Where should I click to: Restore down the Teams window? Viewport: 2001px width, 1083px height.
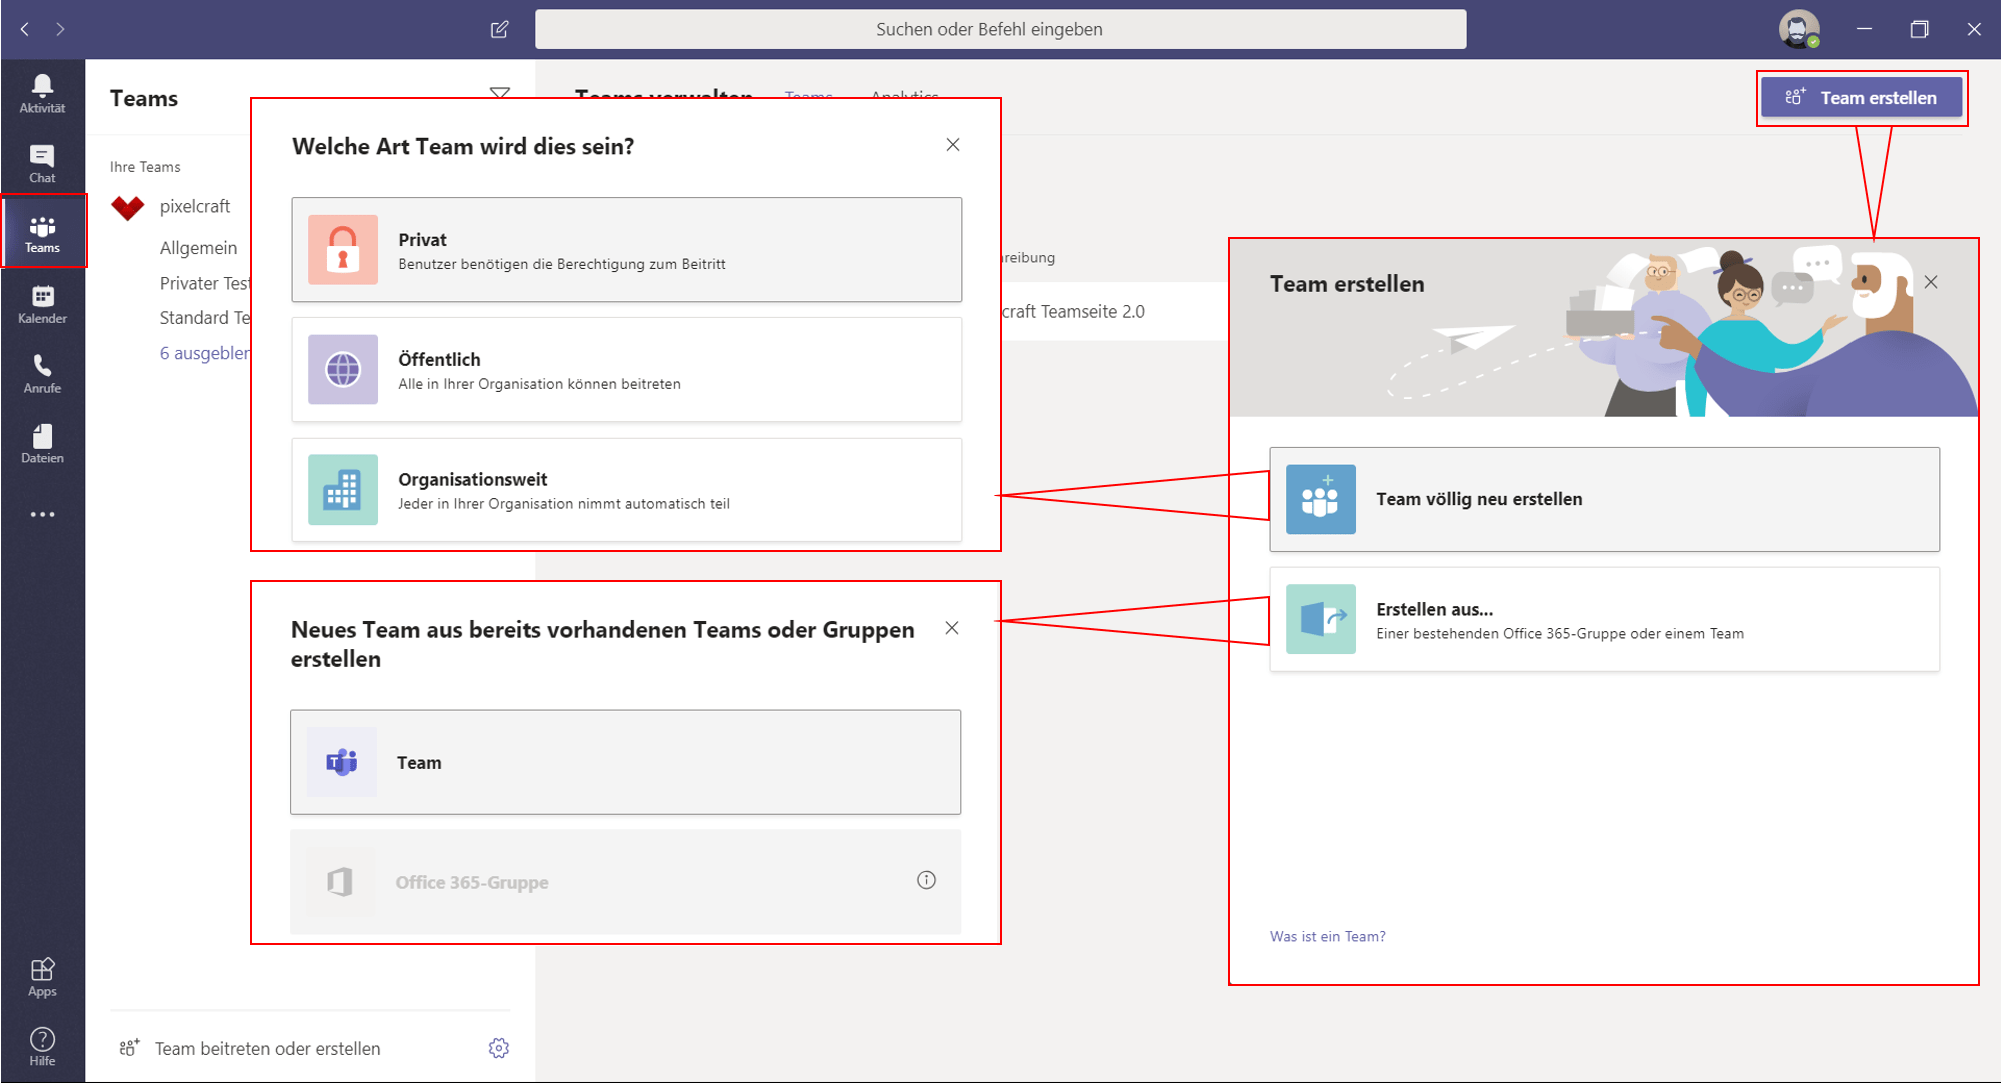(1919, 29)
